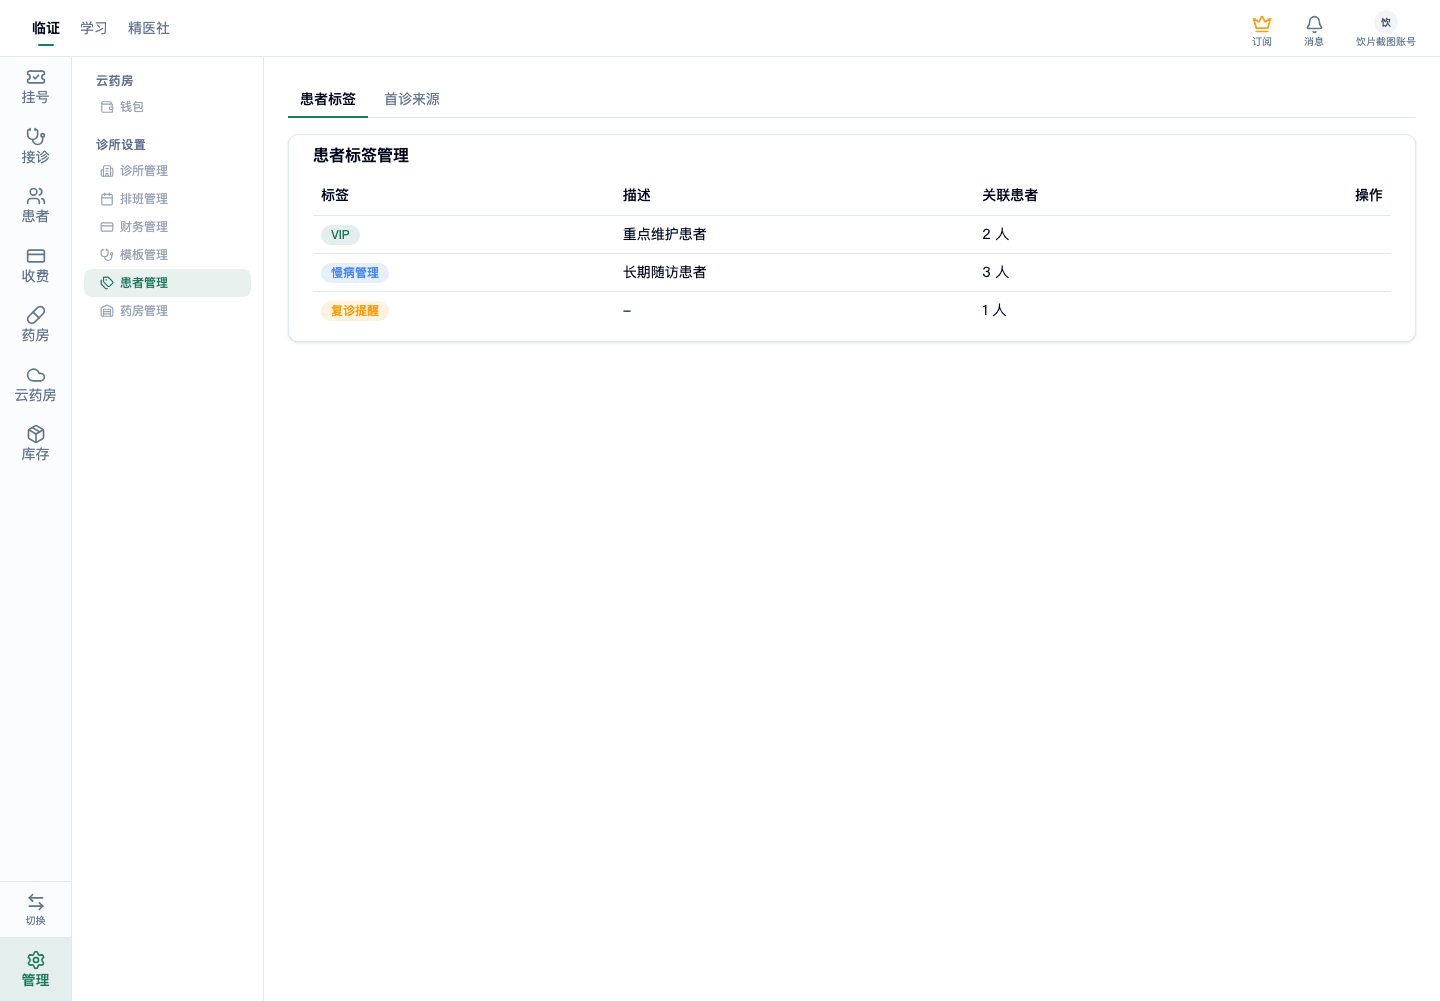The height and width of the screenshot is (1001, 1440).
Task: Switch to the 临证 top tab
Action: [46, 28]
